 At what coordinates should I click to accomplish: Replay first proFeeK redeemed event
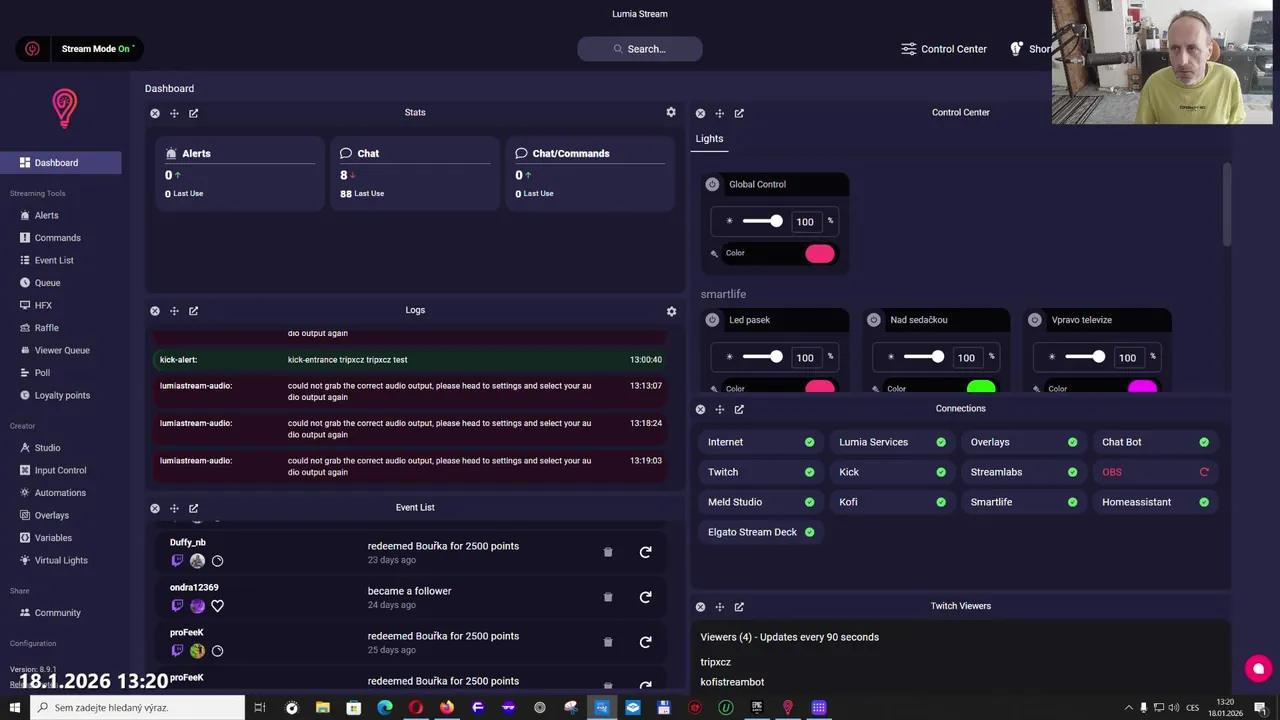click(x=645, y=642)
